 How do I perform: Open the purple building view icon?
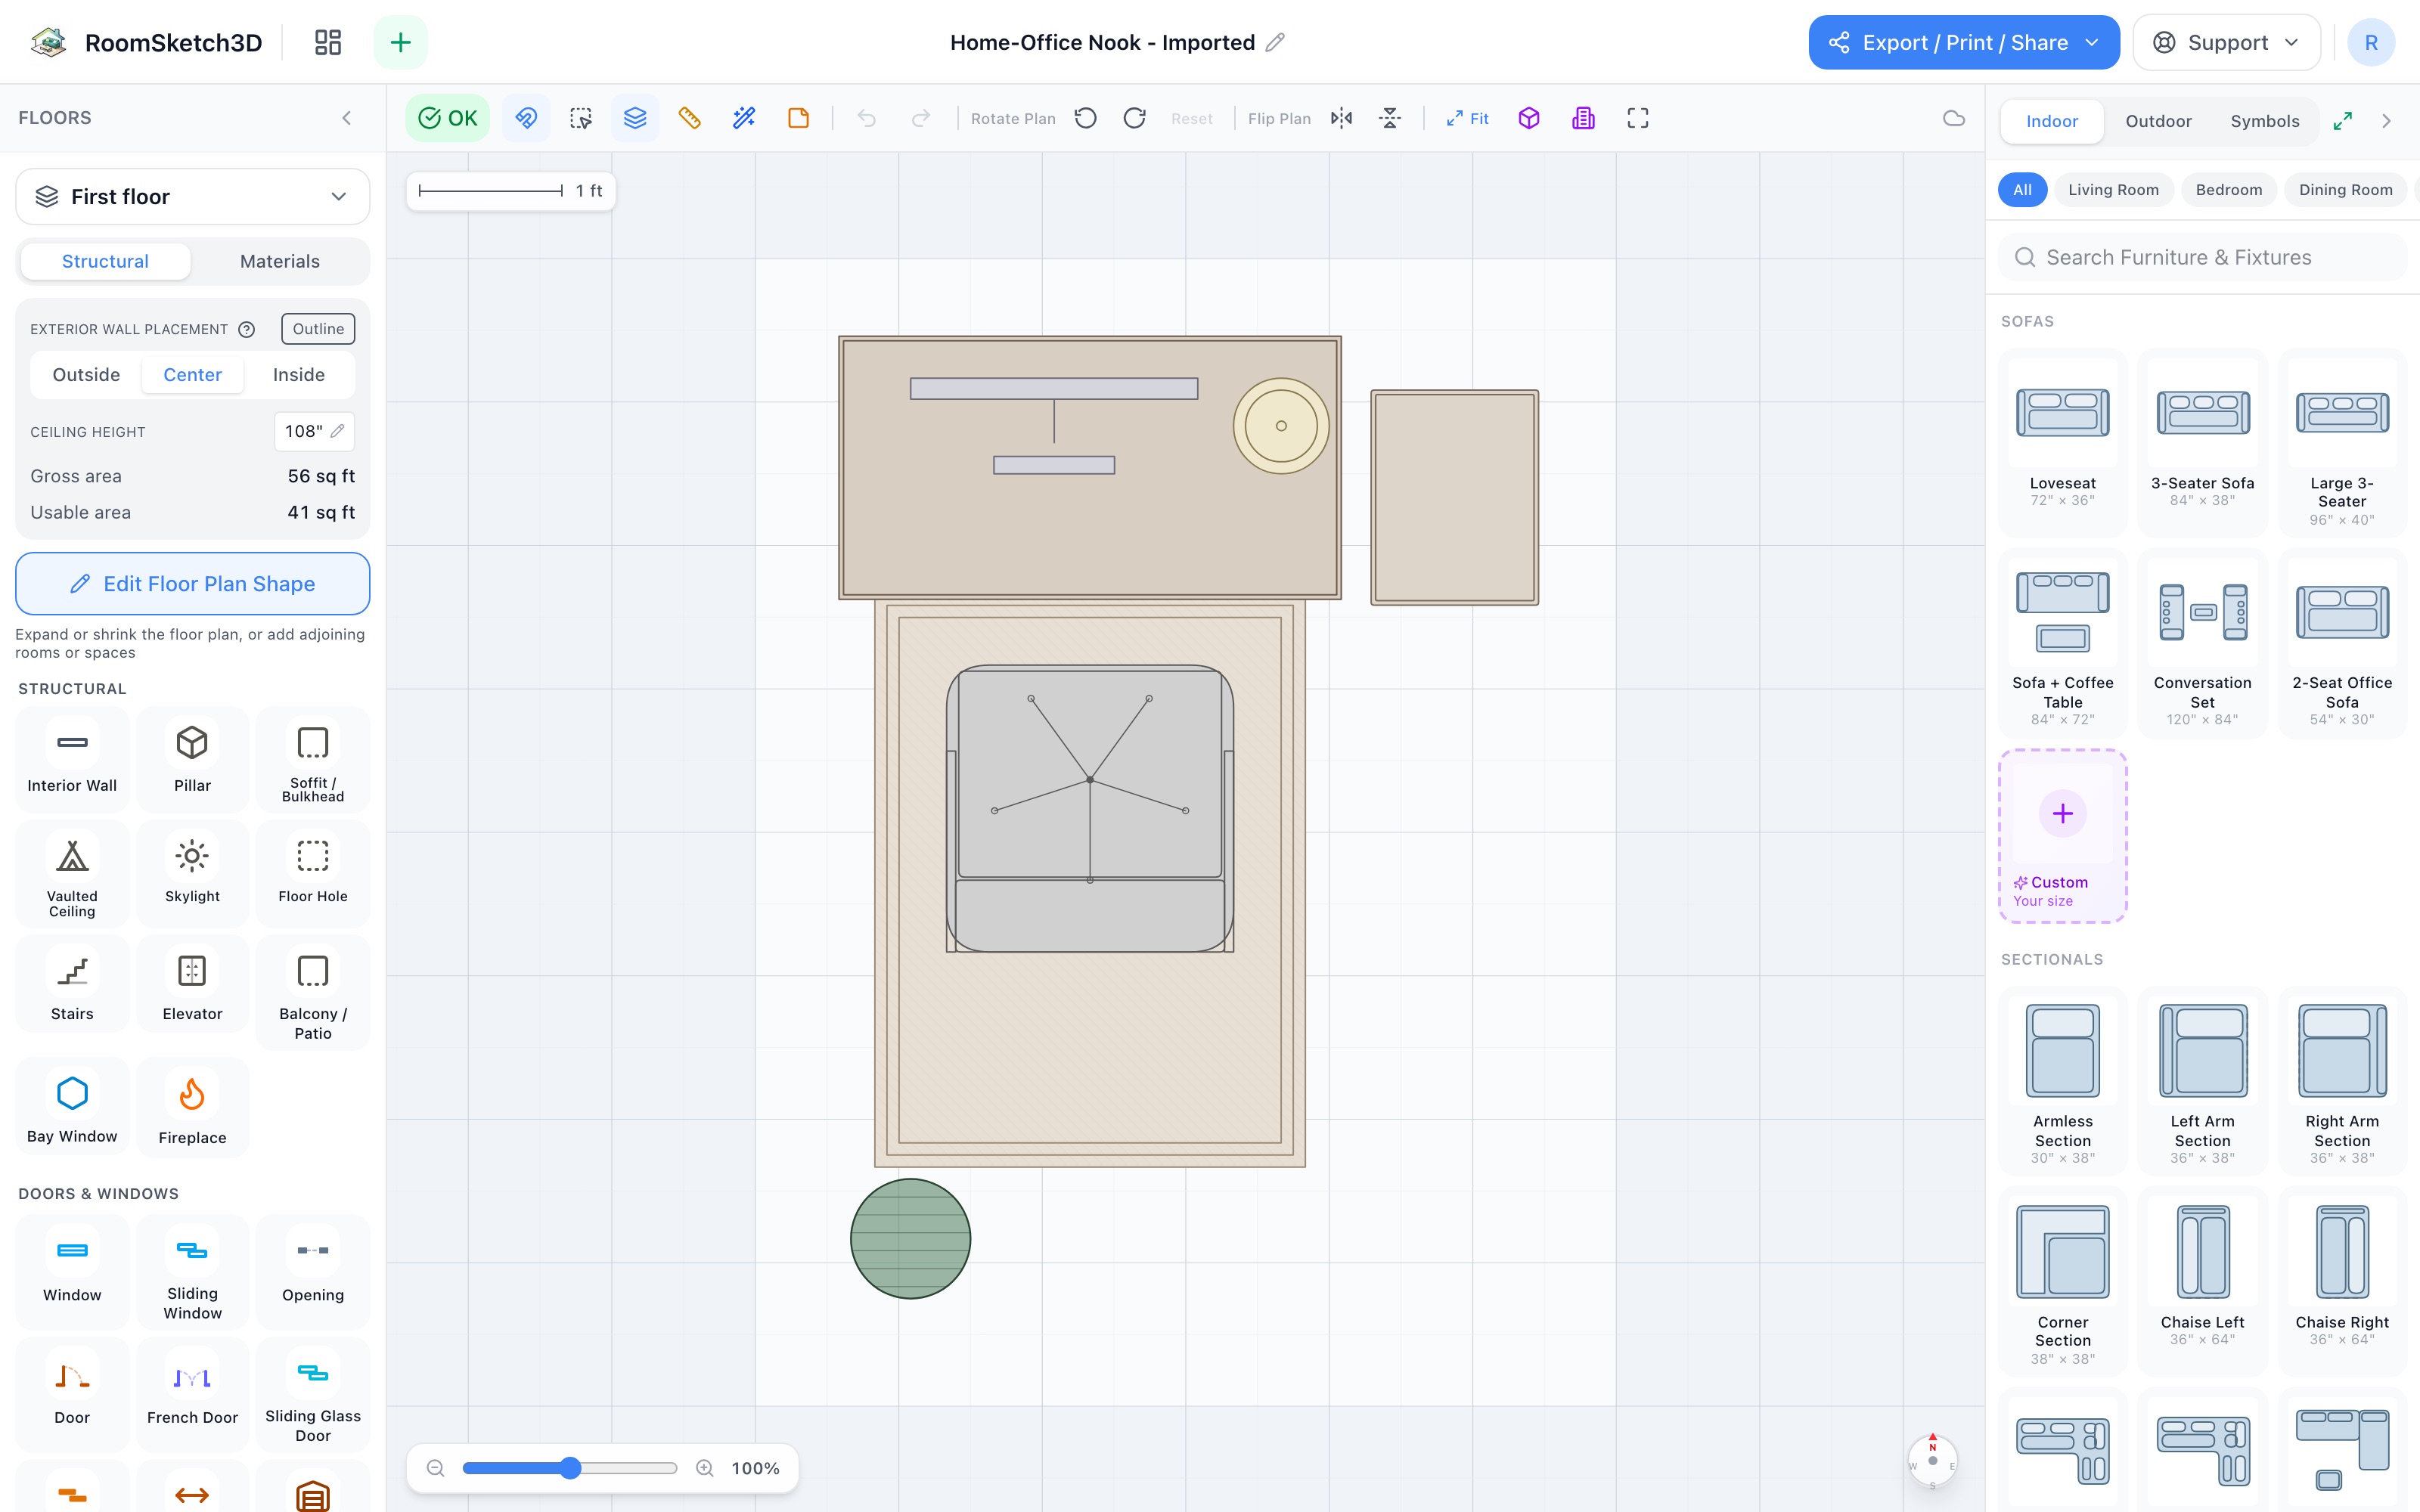(1583, 118)
